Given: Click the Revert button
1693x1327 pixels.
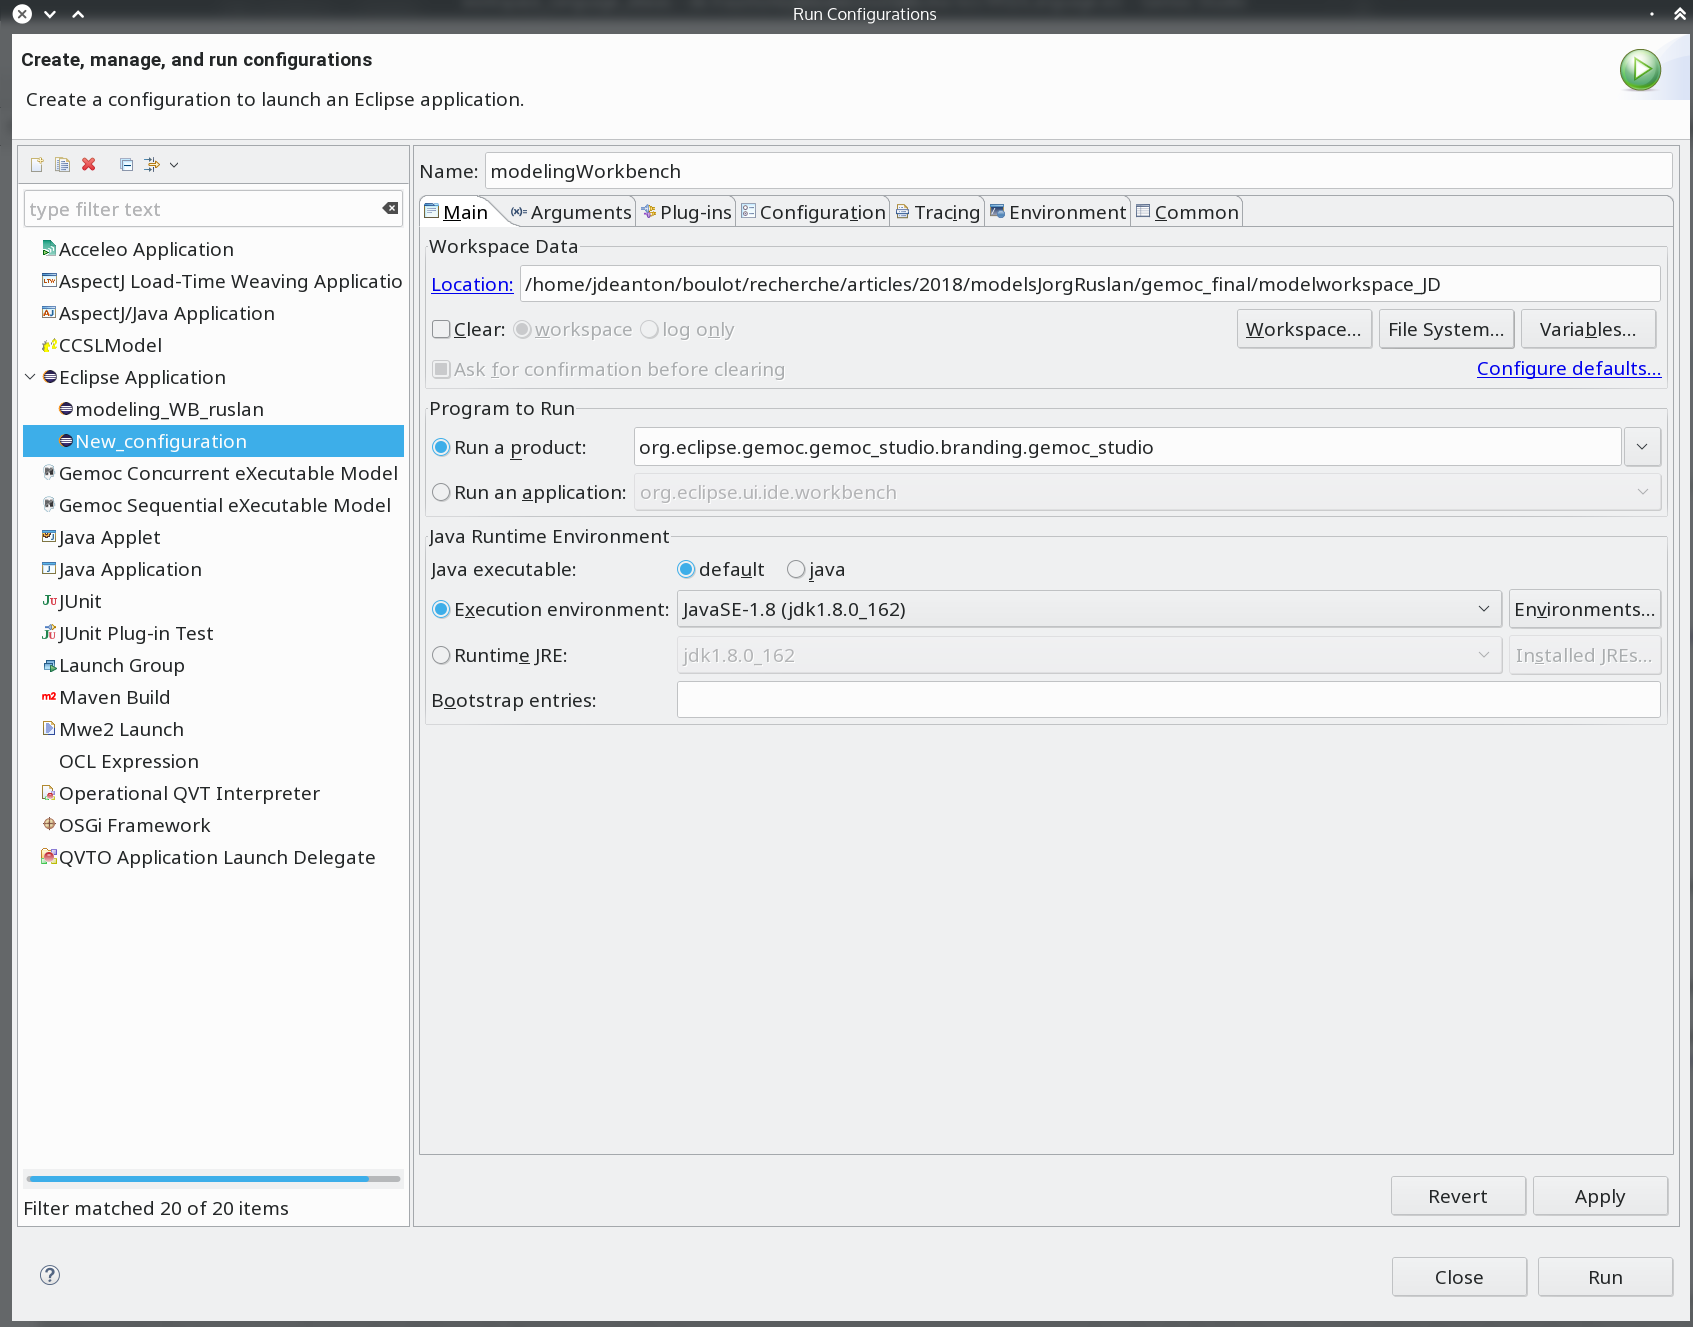Looking at the screenshot, I should coord(1458,1196).
